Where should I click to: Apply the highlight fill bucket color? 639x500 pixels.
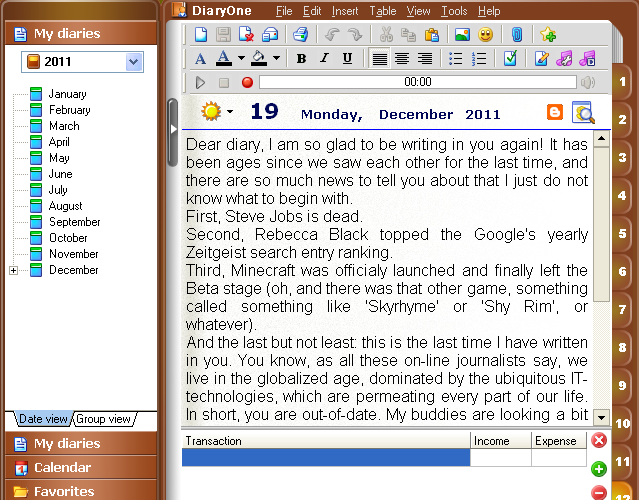click(259, 59)
